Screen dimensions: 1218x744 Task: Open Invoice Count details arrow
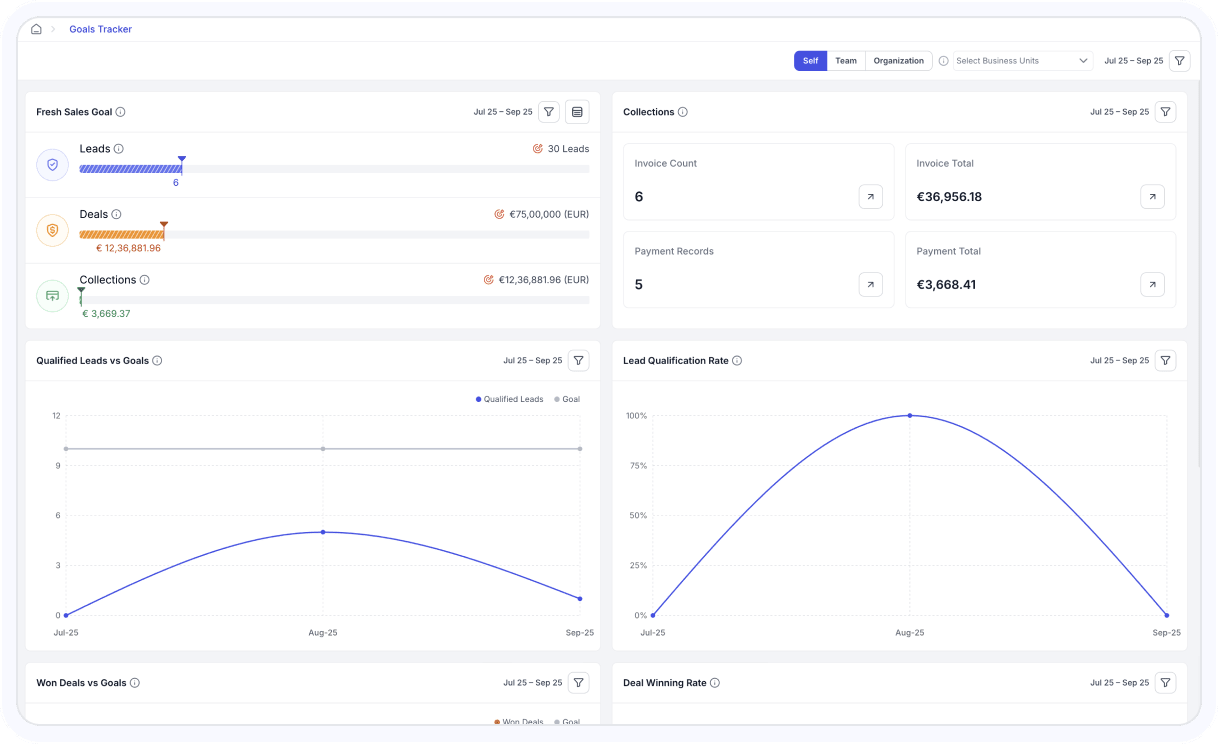(x=870, y=197)
